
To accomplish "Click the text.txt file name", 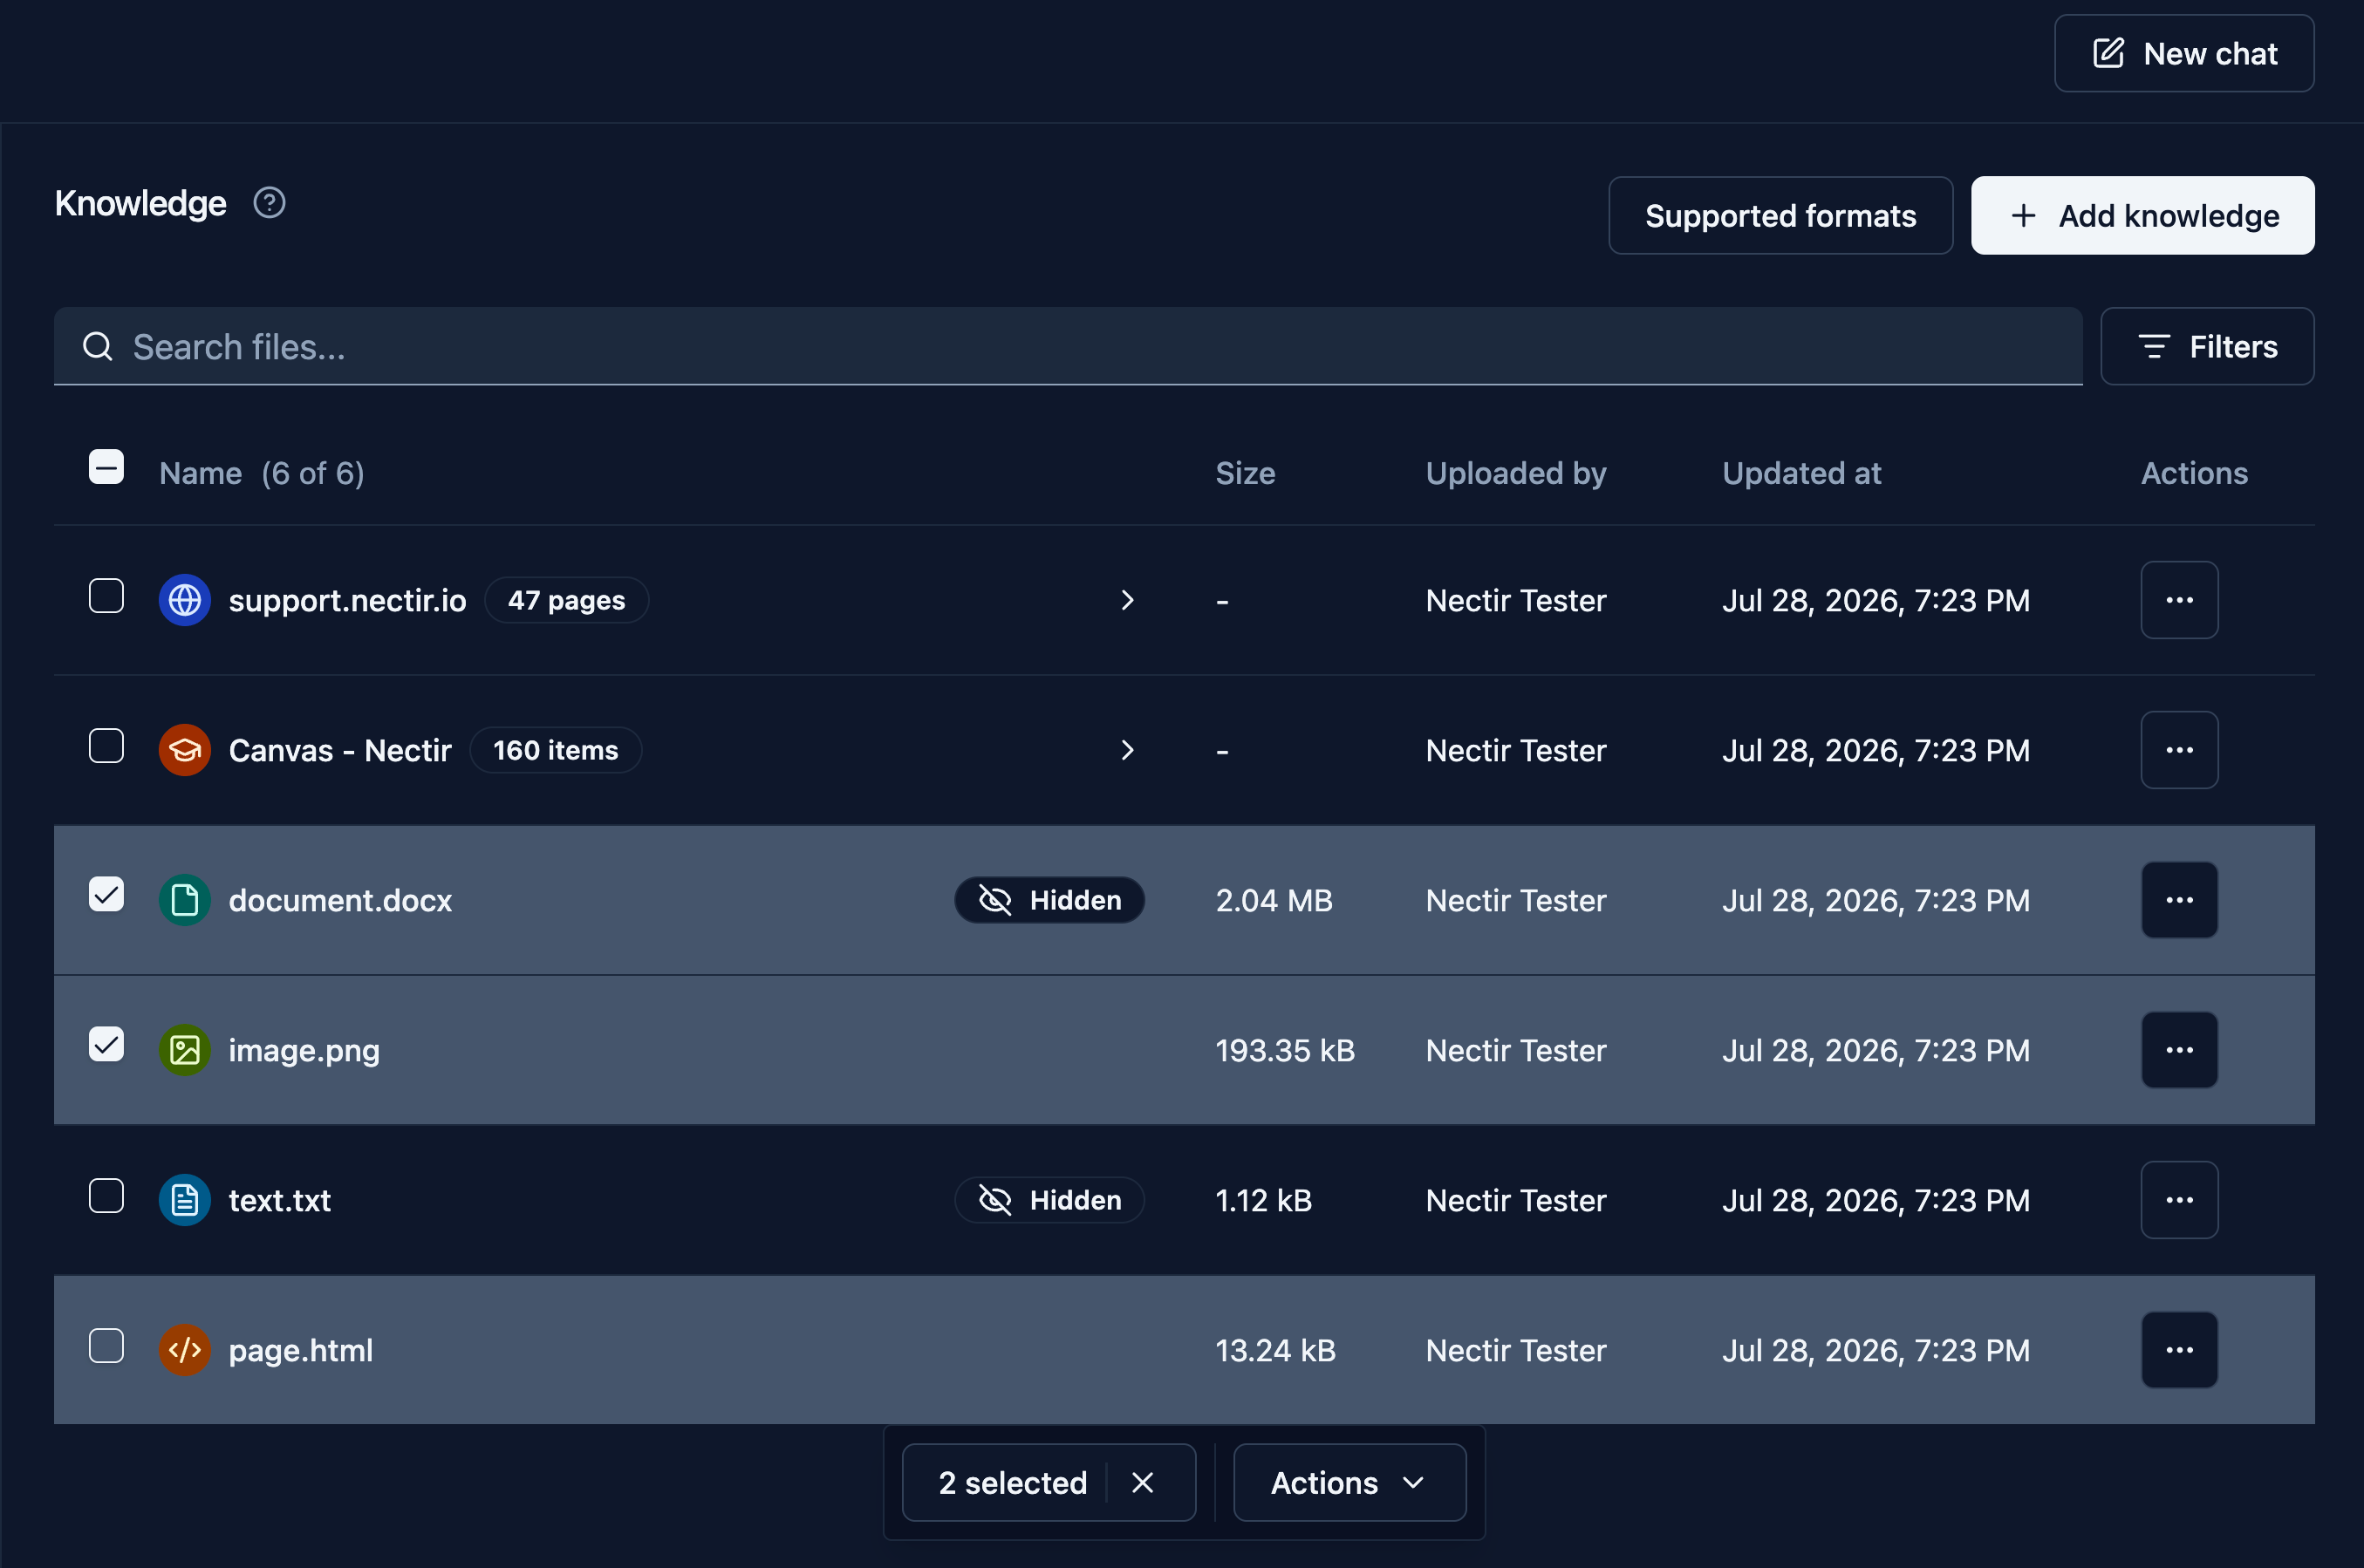I will click(x=279, y=1200).
